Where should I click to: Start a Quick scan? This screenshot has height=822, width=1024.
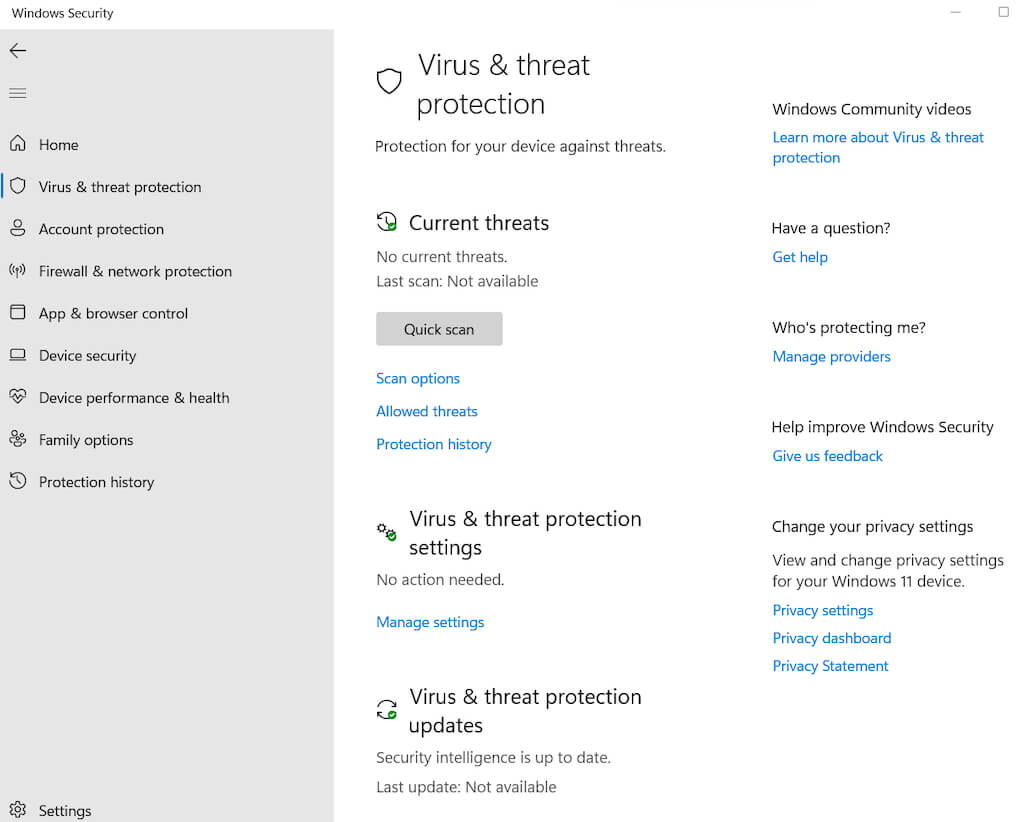(439, 329)
